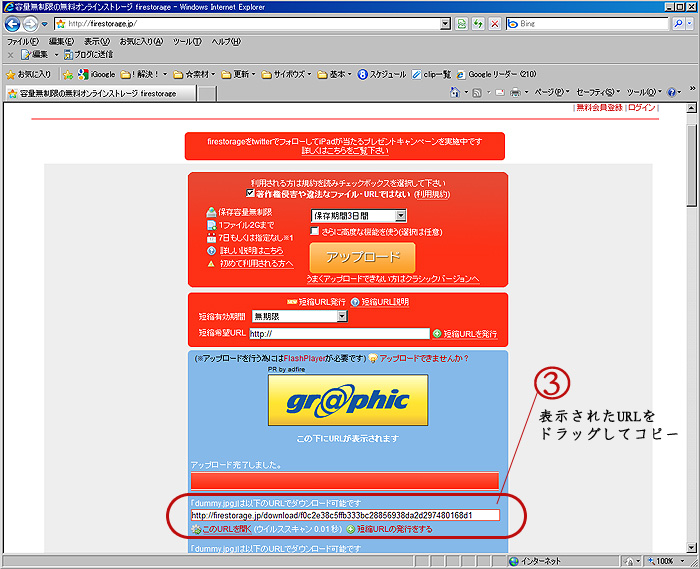This screenshot has width=700, height=569.
Task: Click the browser Back arrow button
Action: tap(12, 24)
